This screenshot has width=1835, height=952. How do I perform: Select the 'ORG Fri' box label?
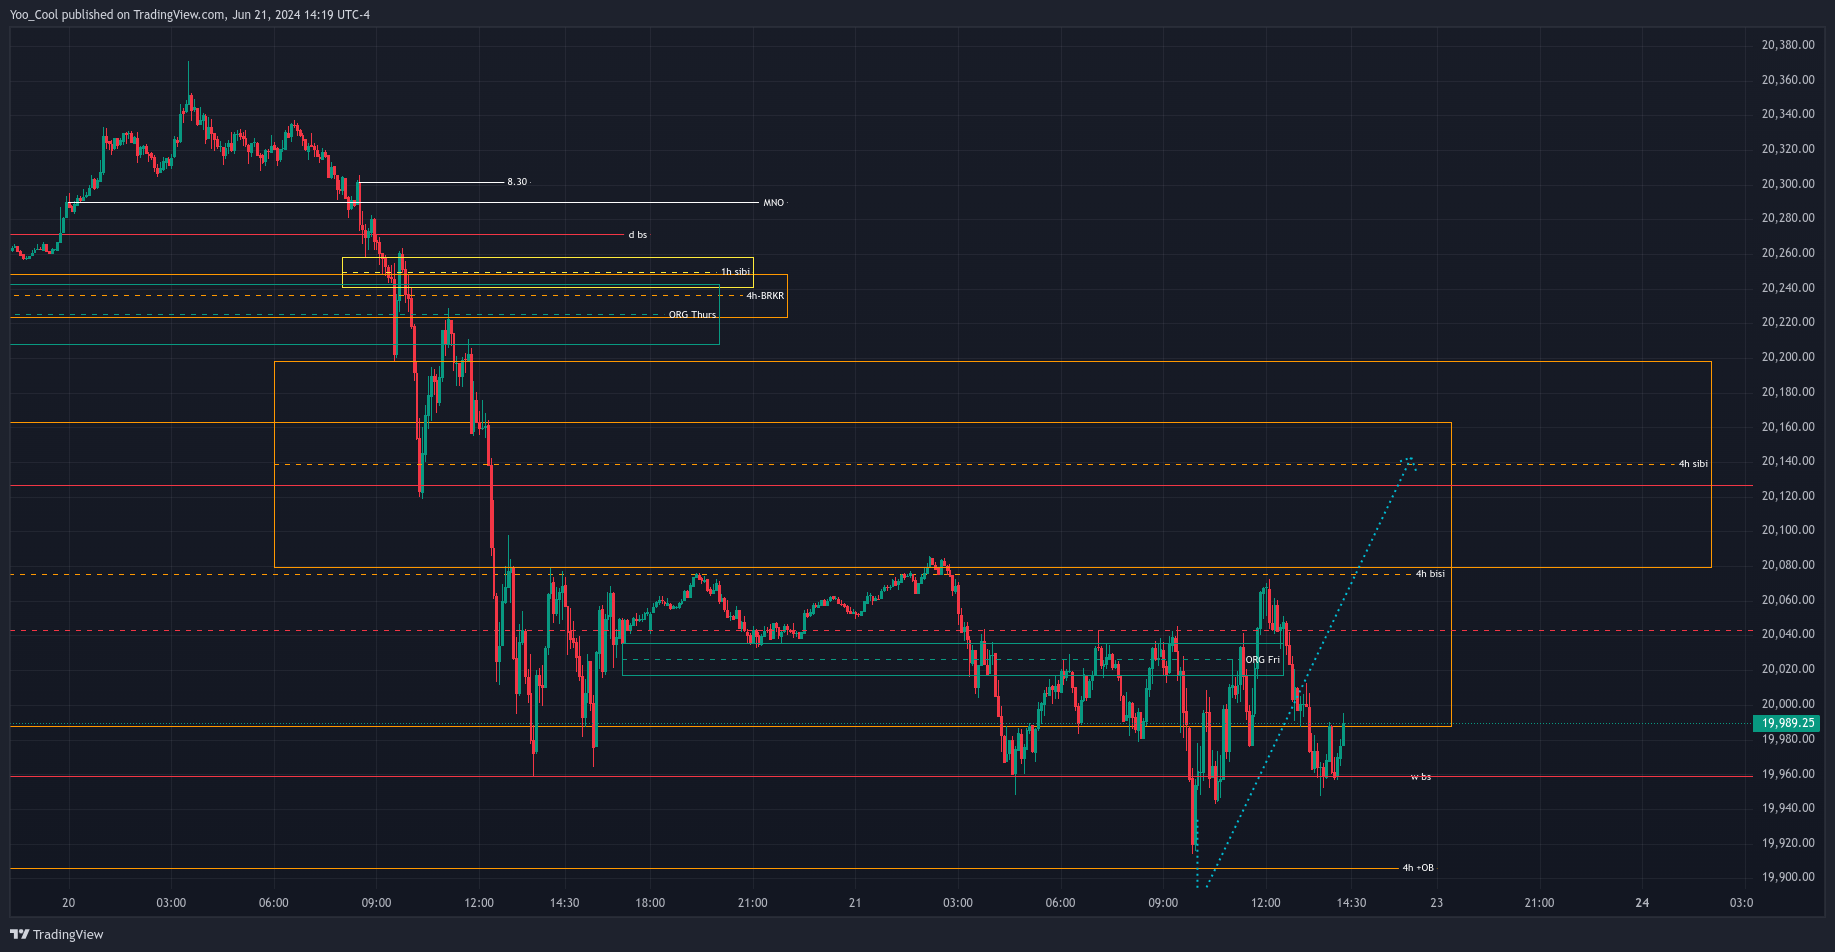tap(1262, 660)
